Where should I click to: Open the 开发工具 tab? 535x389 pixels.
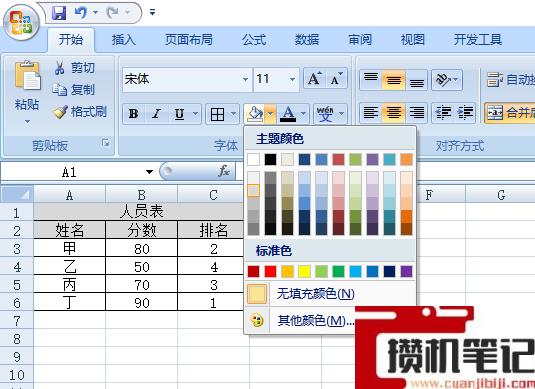[x=477, y=40]
